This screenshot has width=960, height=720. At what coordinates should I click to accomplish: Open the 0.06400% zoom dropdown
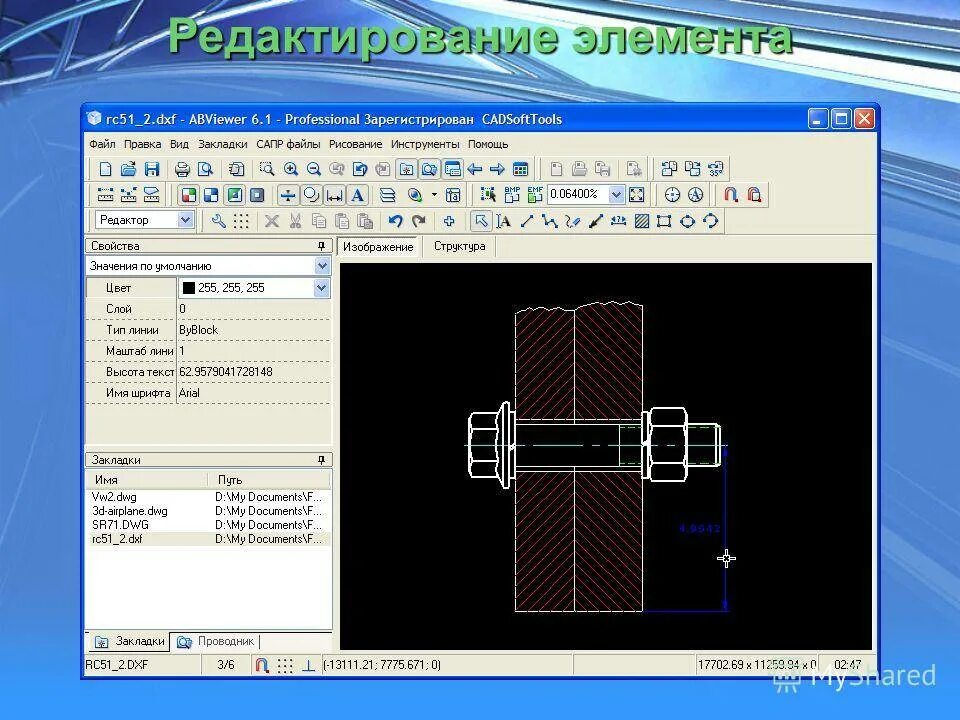617,195
